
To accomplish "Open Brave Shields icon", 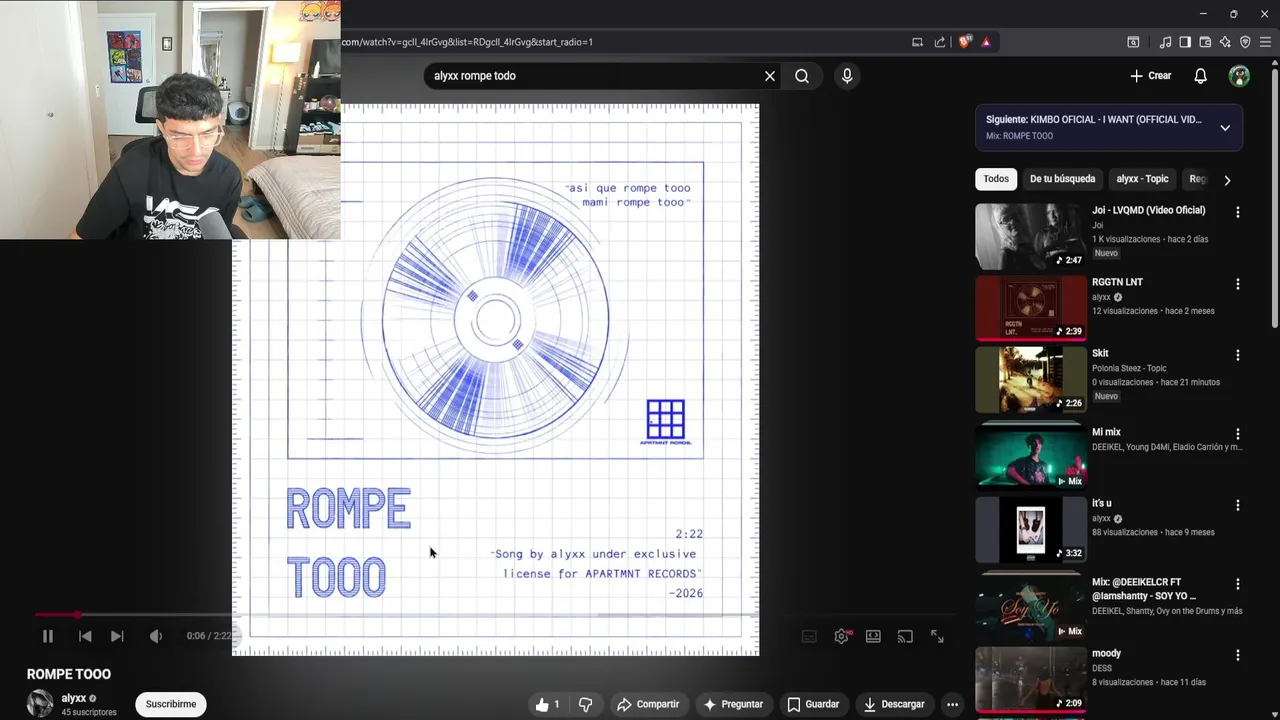I will 965,42.
